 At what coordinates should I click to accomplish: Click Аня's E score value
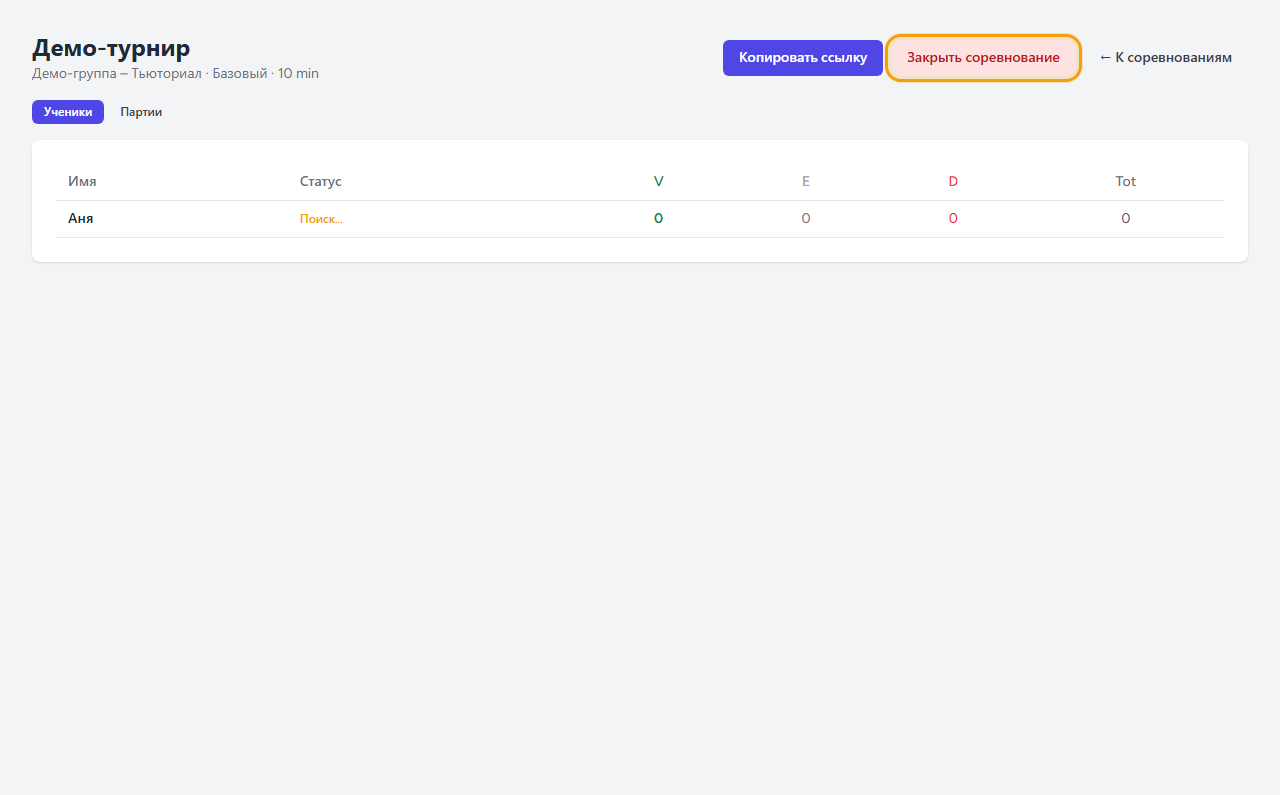(x=806, y=218)
